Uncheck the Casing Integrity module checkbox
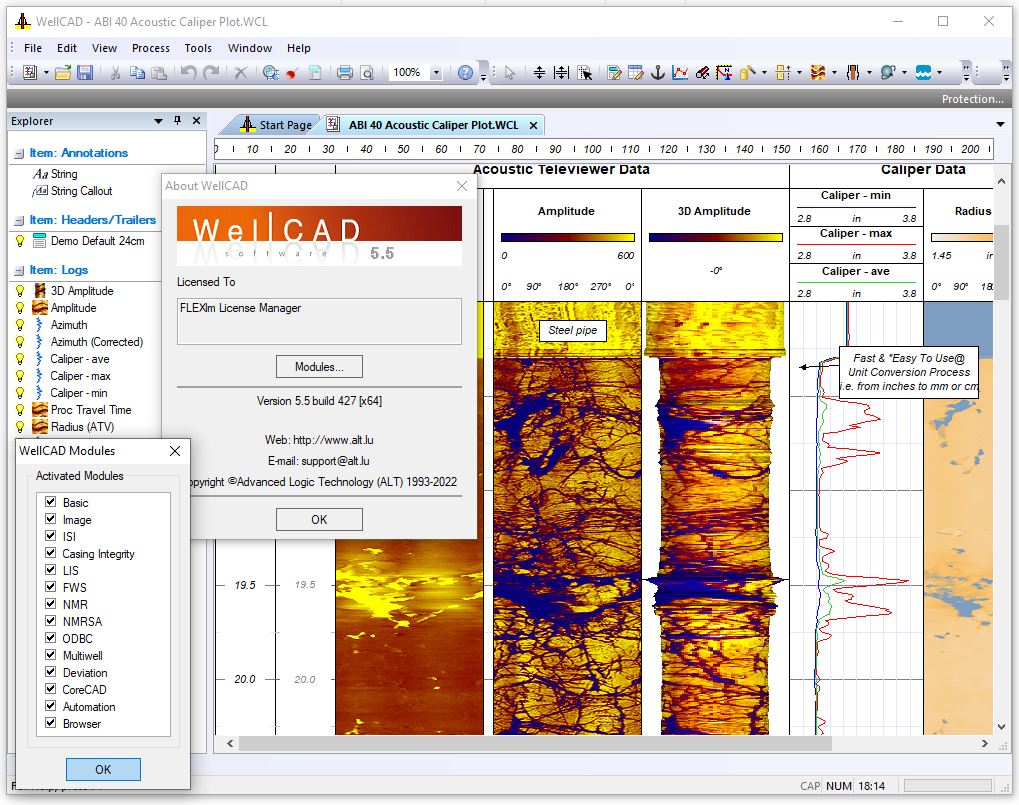Image resolution: width=1019 pixels, height=805 pixels. (50, 553)
